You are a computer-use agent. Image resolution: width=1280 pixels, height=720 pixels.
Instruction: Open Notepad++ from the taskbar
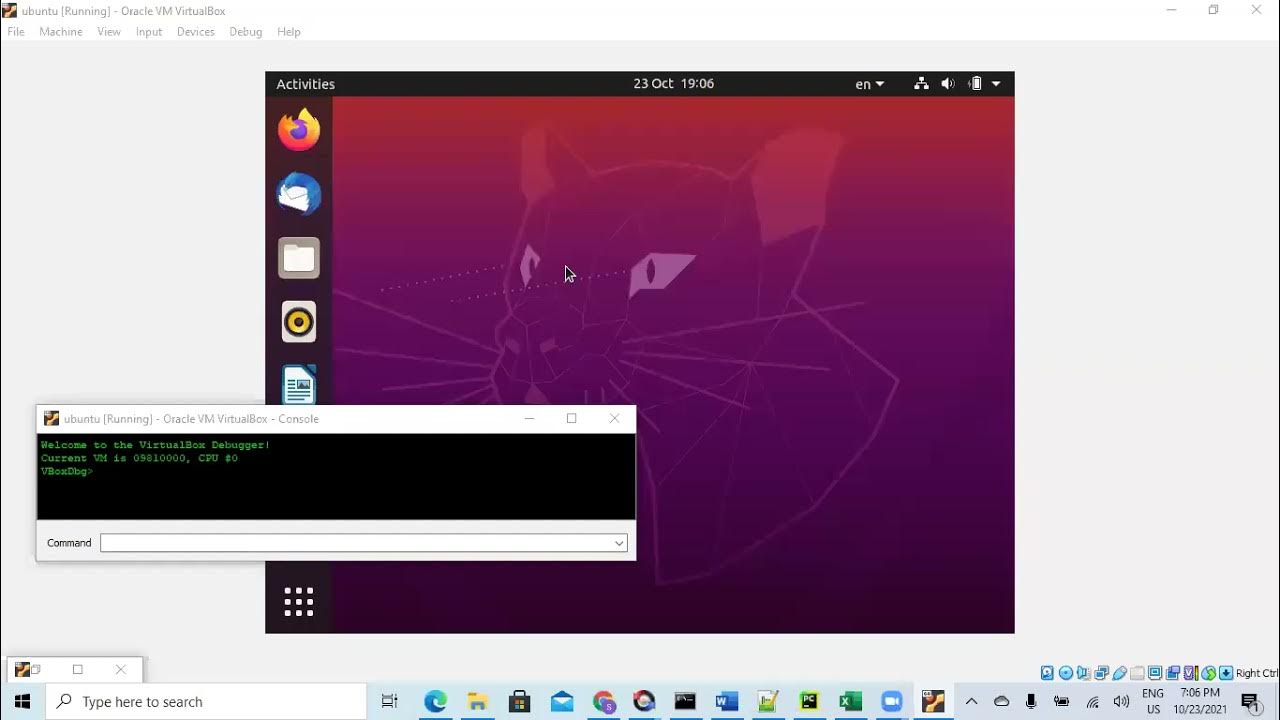[x=768, y=702]
